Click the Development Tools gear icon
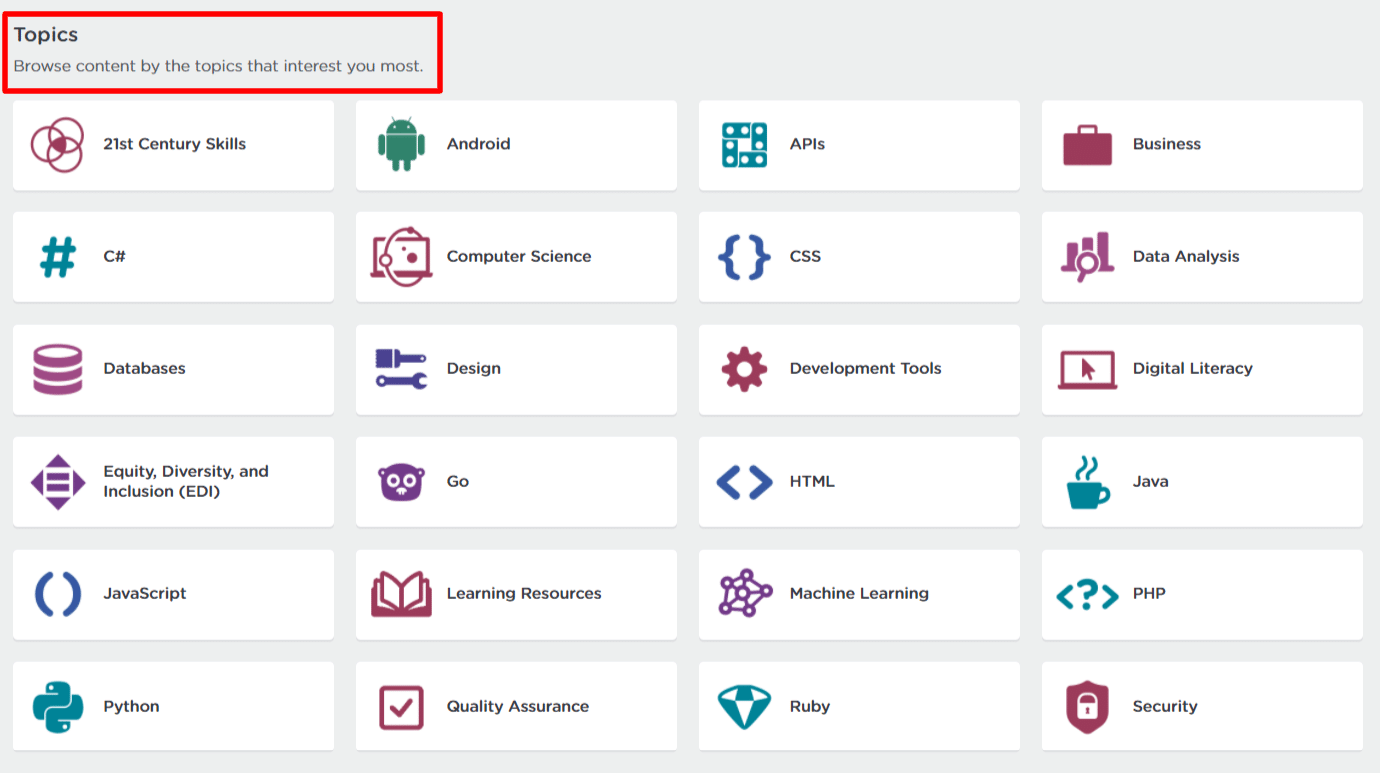 (x=744, y=370)
